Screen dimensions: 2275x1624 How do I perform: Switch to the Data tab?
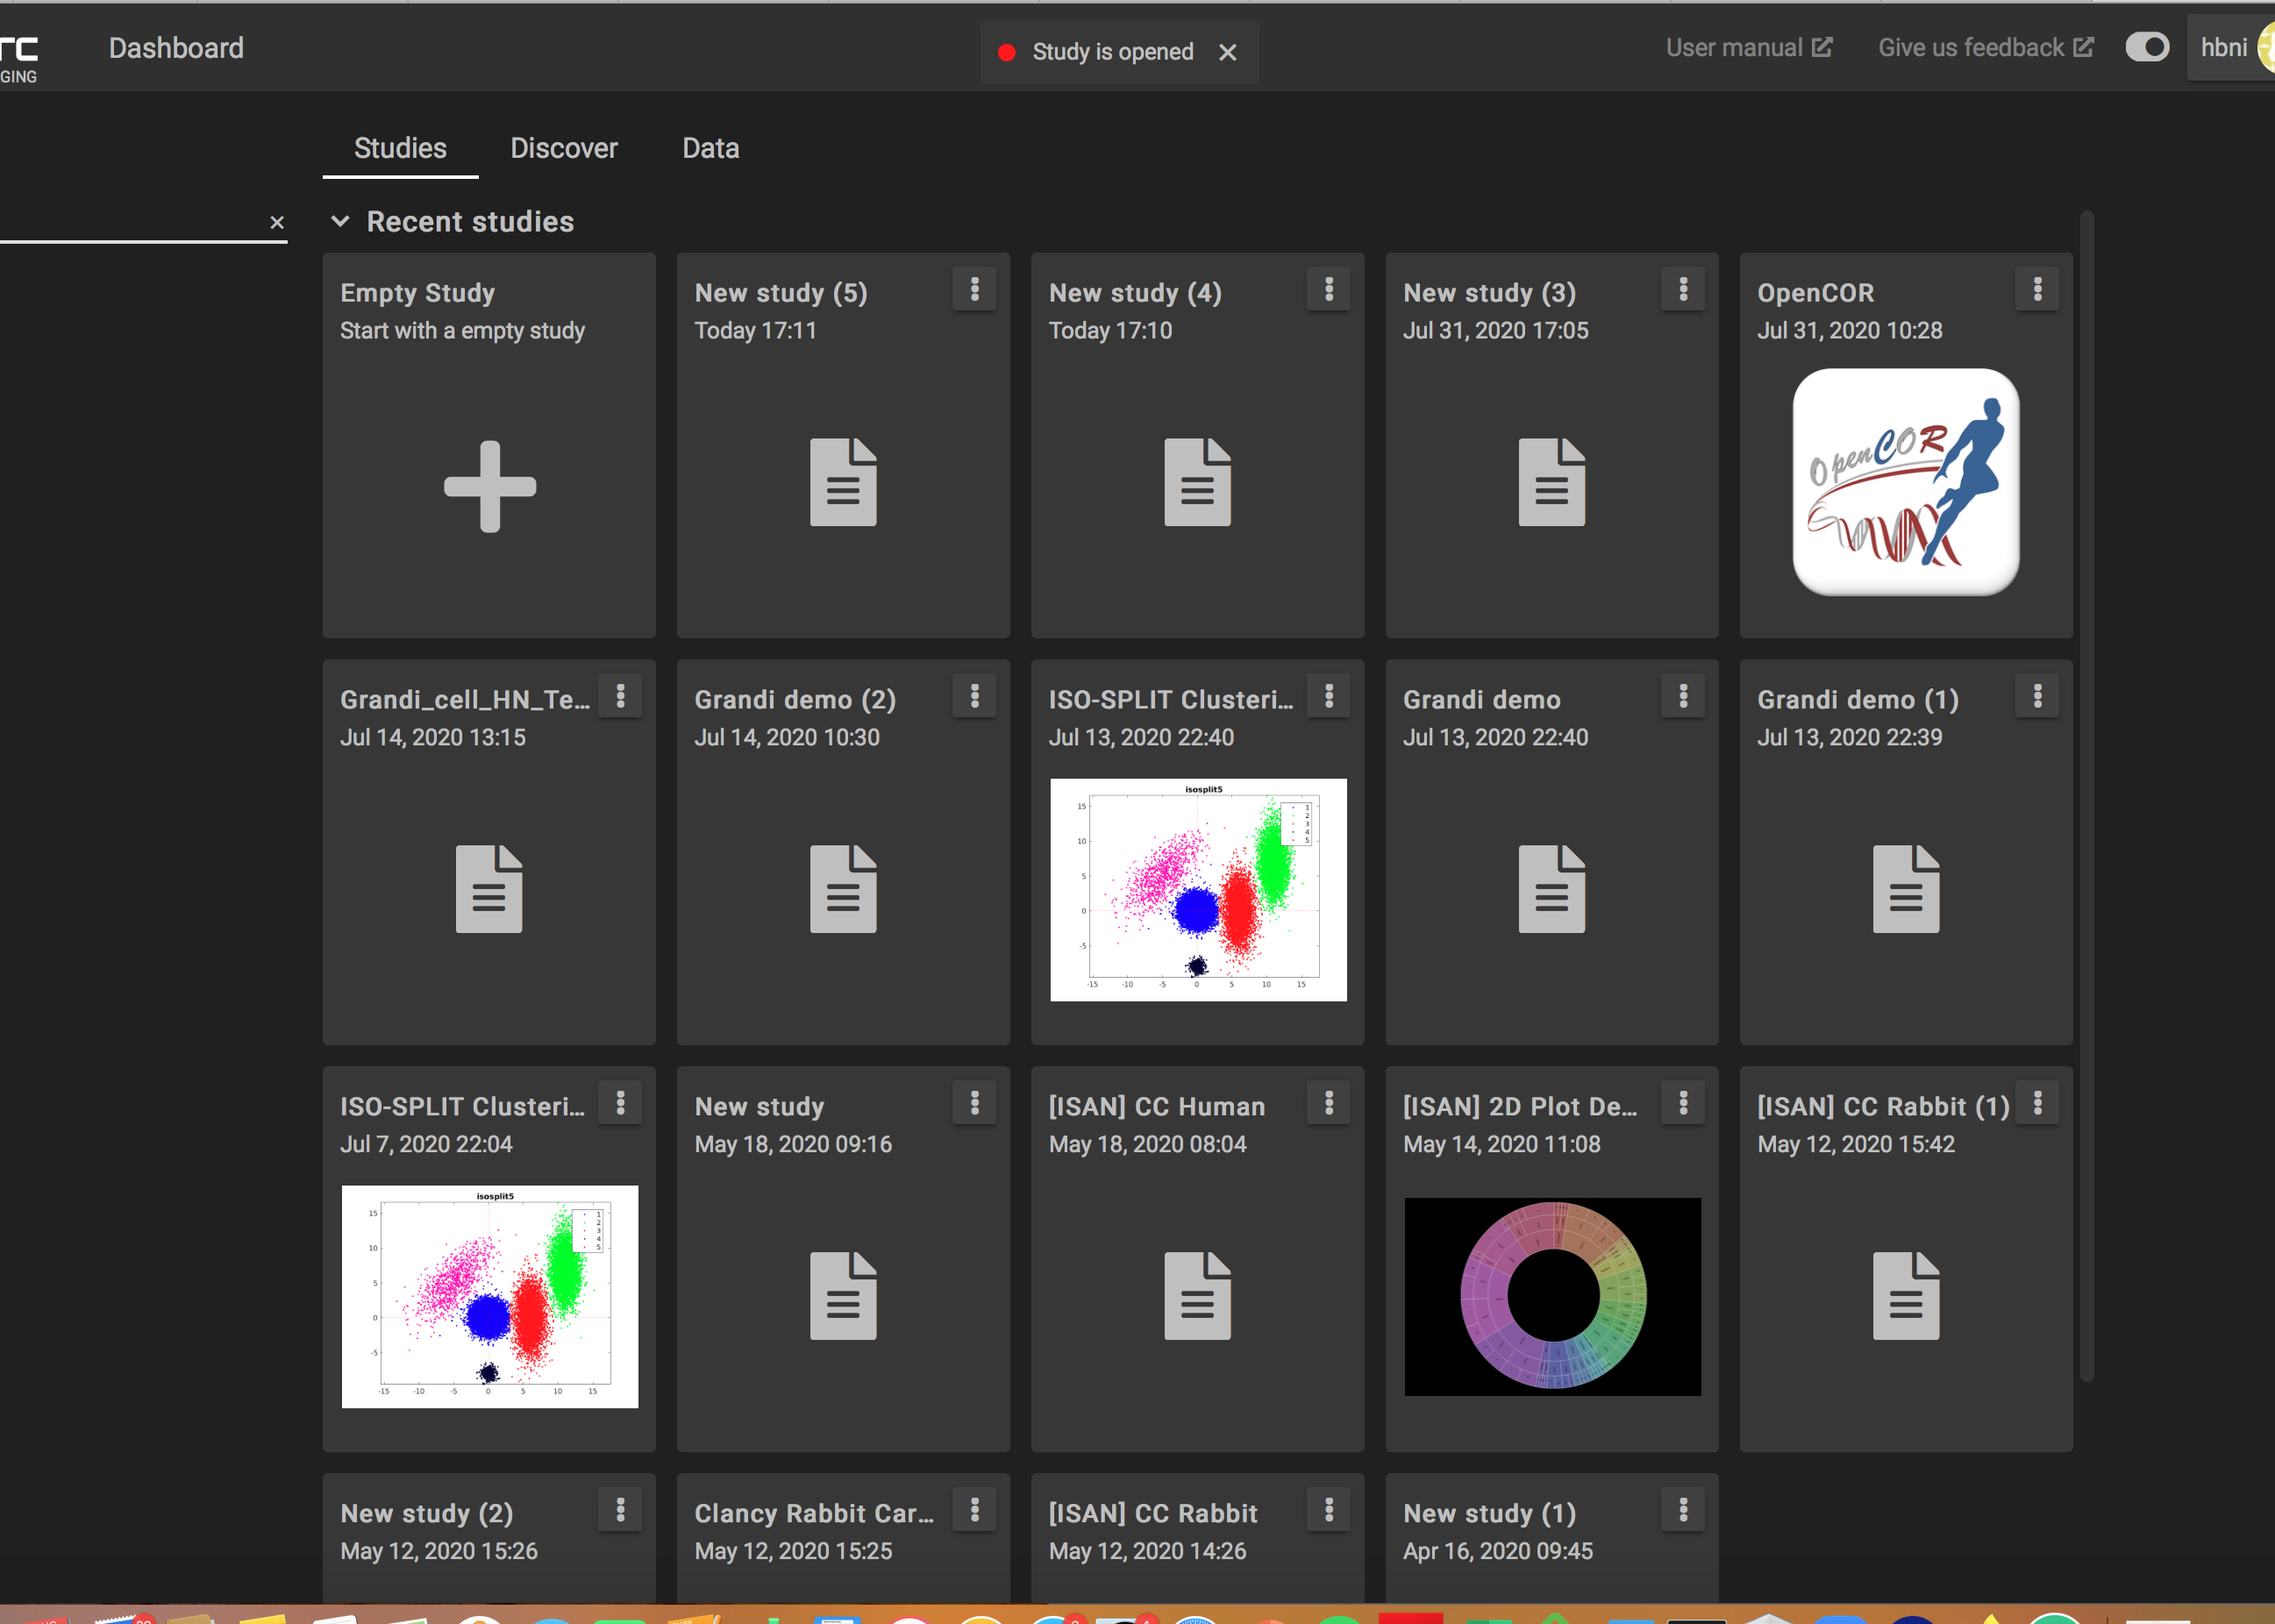click(710, 148)
